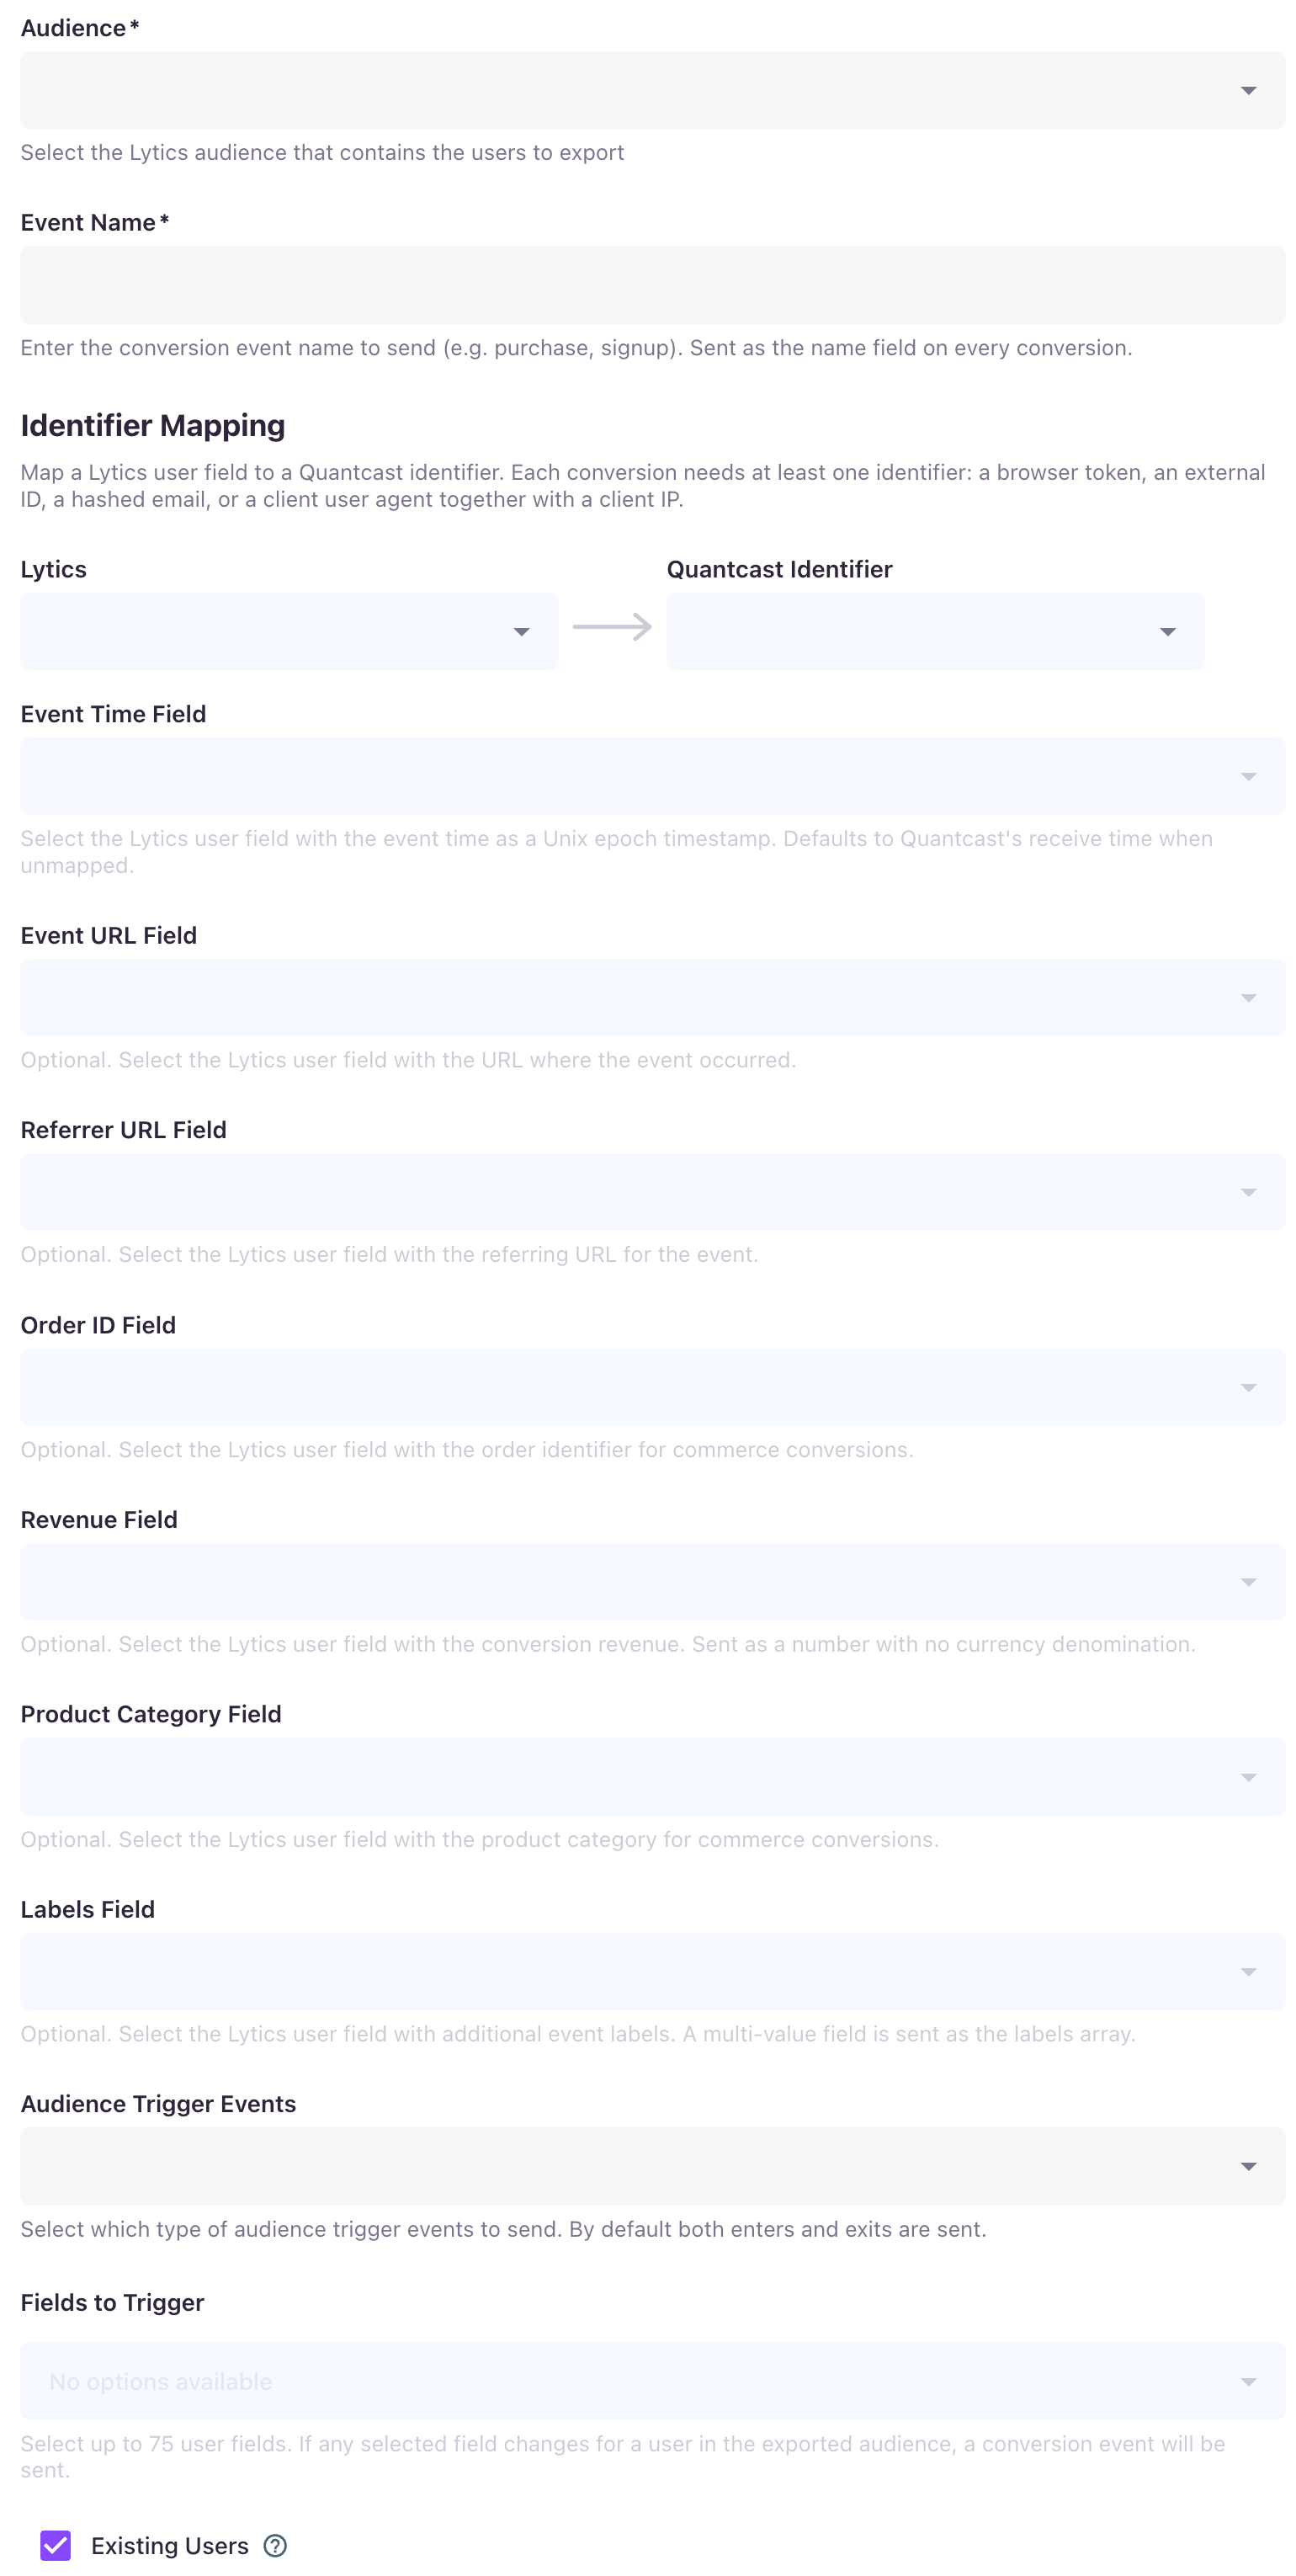Viewport: 1296px width, 2576px height.
Task: Click the Existing Users label text
Action: pyautogui.click(x=170, y=2545)
